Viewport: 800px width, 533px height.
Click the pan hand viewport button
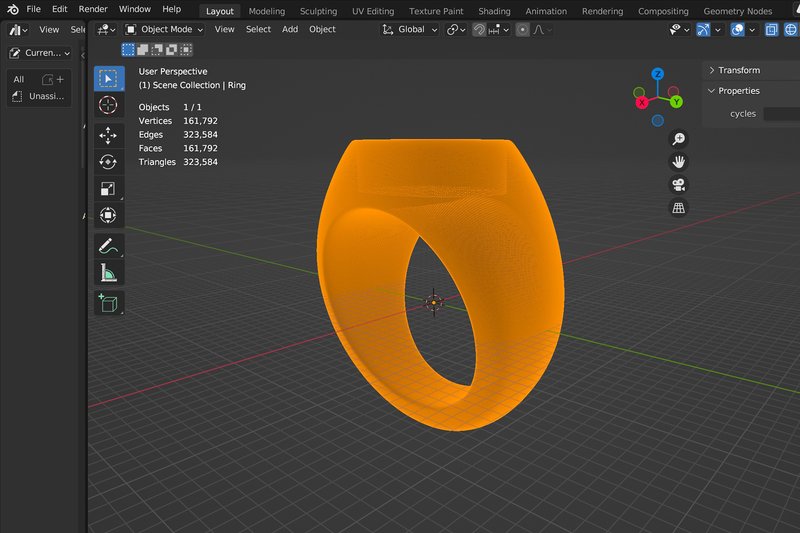pos(679,162)
